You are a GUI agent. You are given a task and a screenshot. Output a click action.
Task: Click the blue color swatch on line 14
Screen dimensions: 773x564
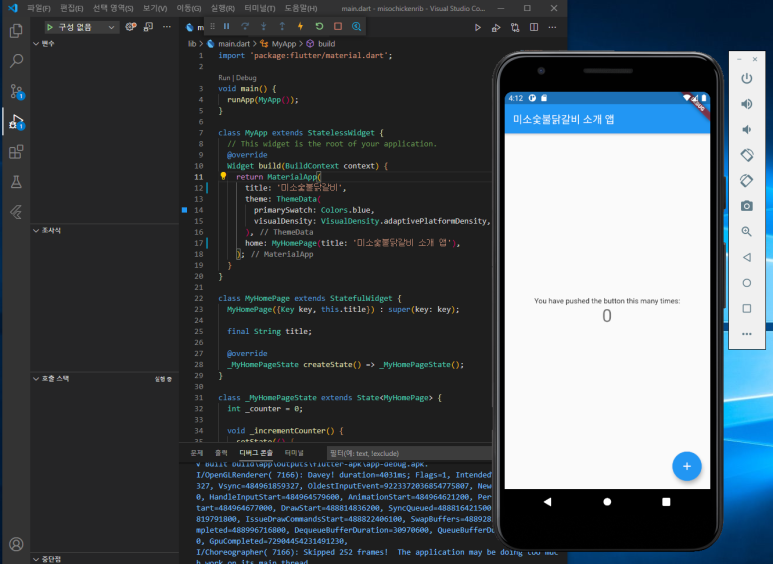pyautogui.click(x=184, y=210)
